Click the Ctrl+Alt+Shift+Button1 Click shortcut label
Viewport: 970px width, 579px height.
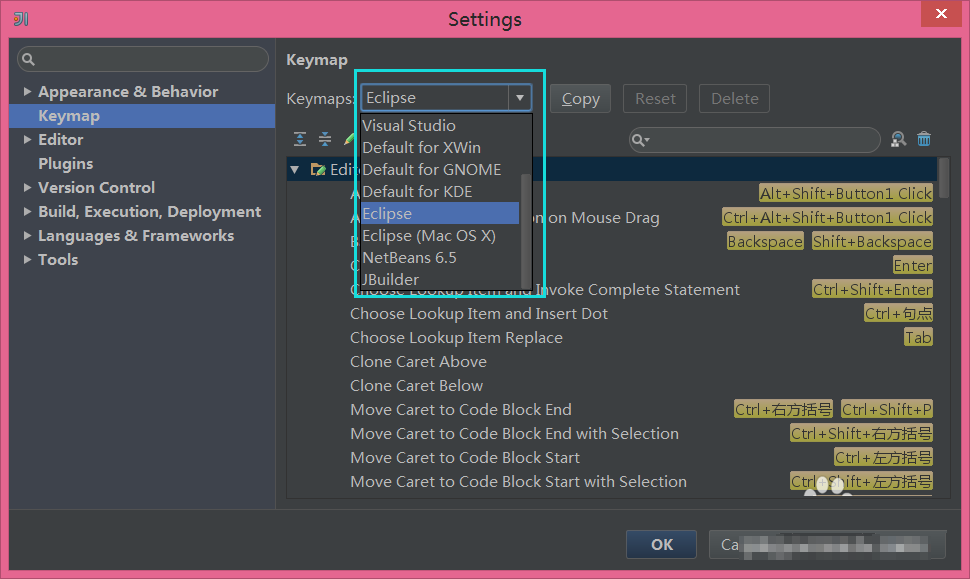[827, 218]
